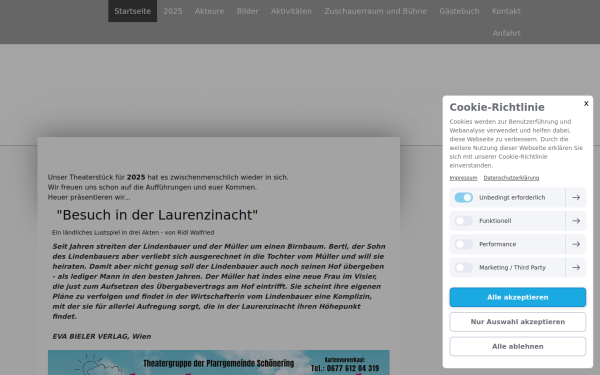This screenshot has height=375, width=600.
Task: Enable the Funktionell cookie switch
Action: (x=463, y=221)
